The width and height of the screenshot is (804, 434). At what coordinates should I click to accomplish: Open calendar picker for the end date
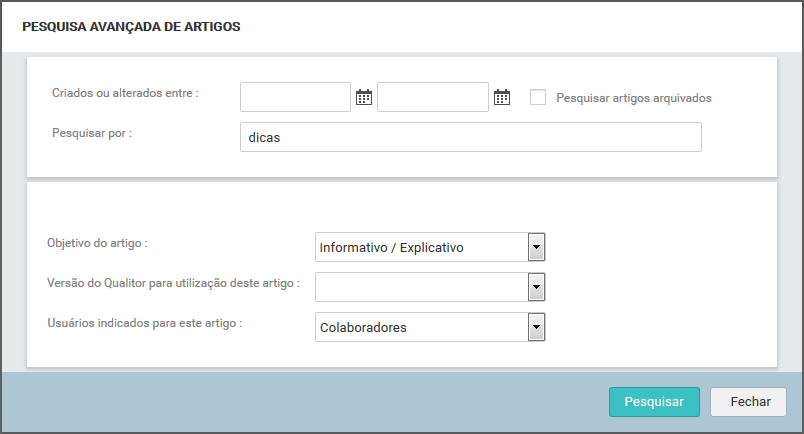pyautogui.click(x=501, y=97)
